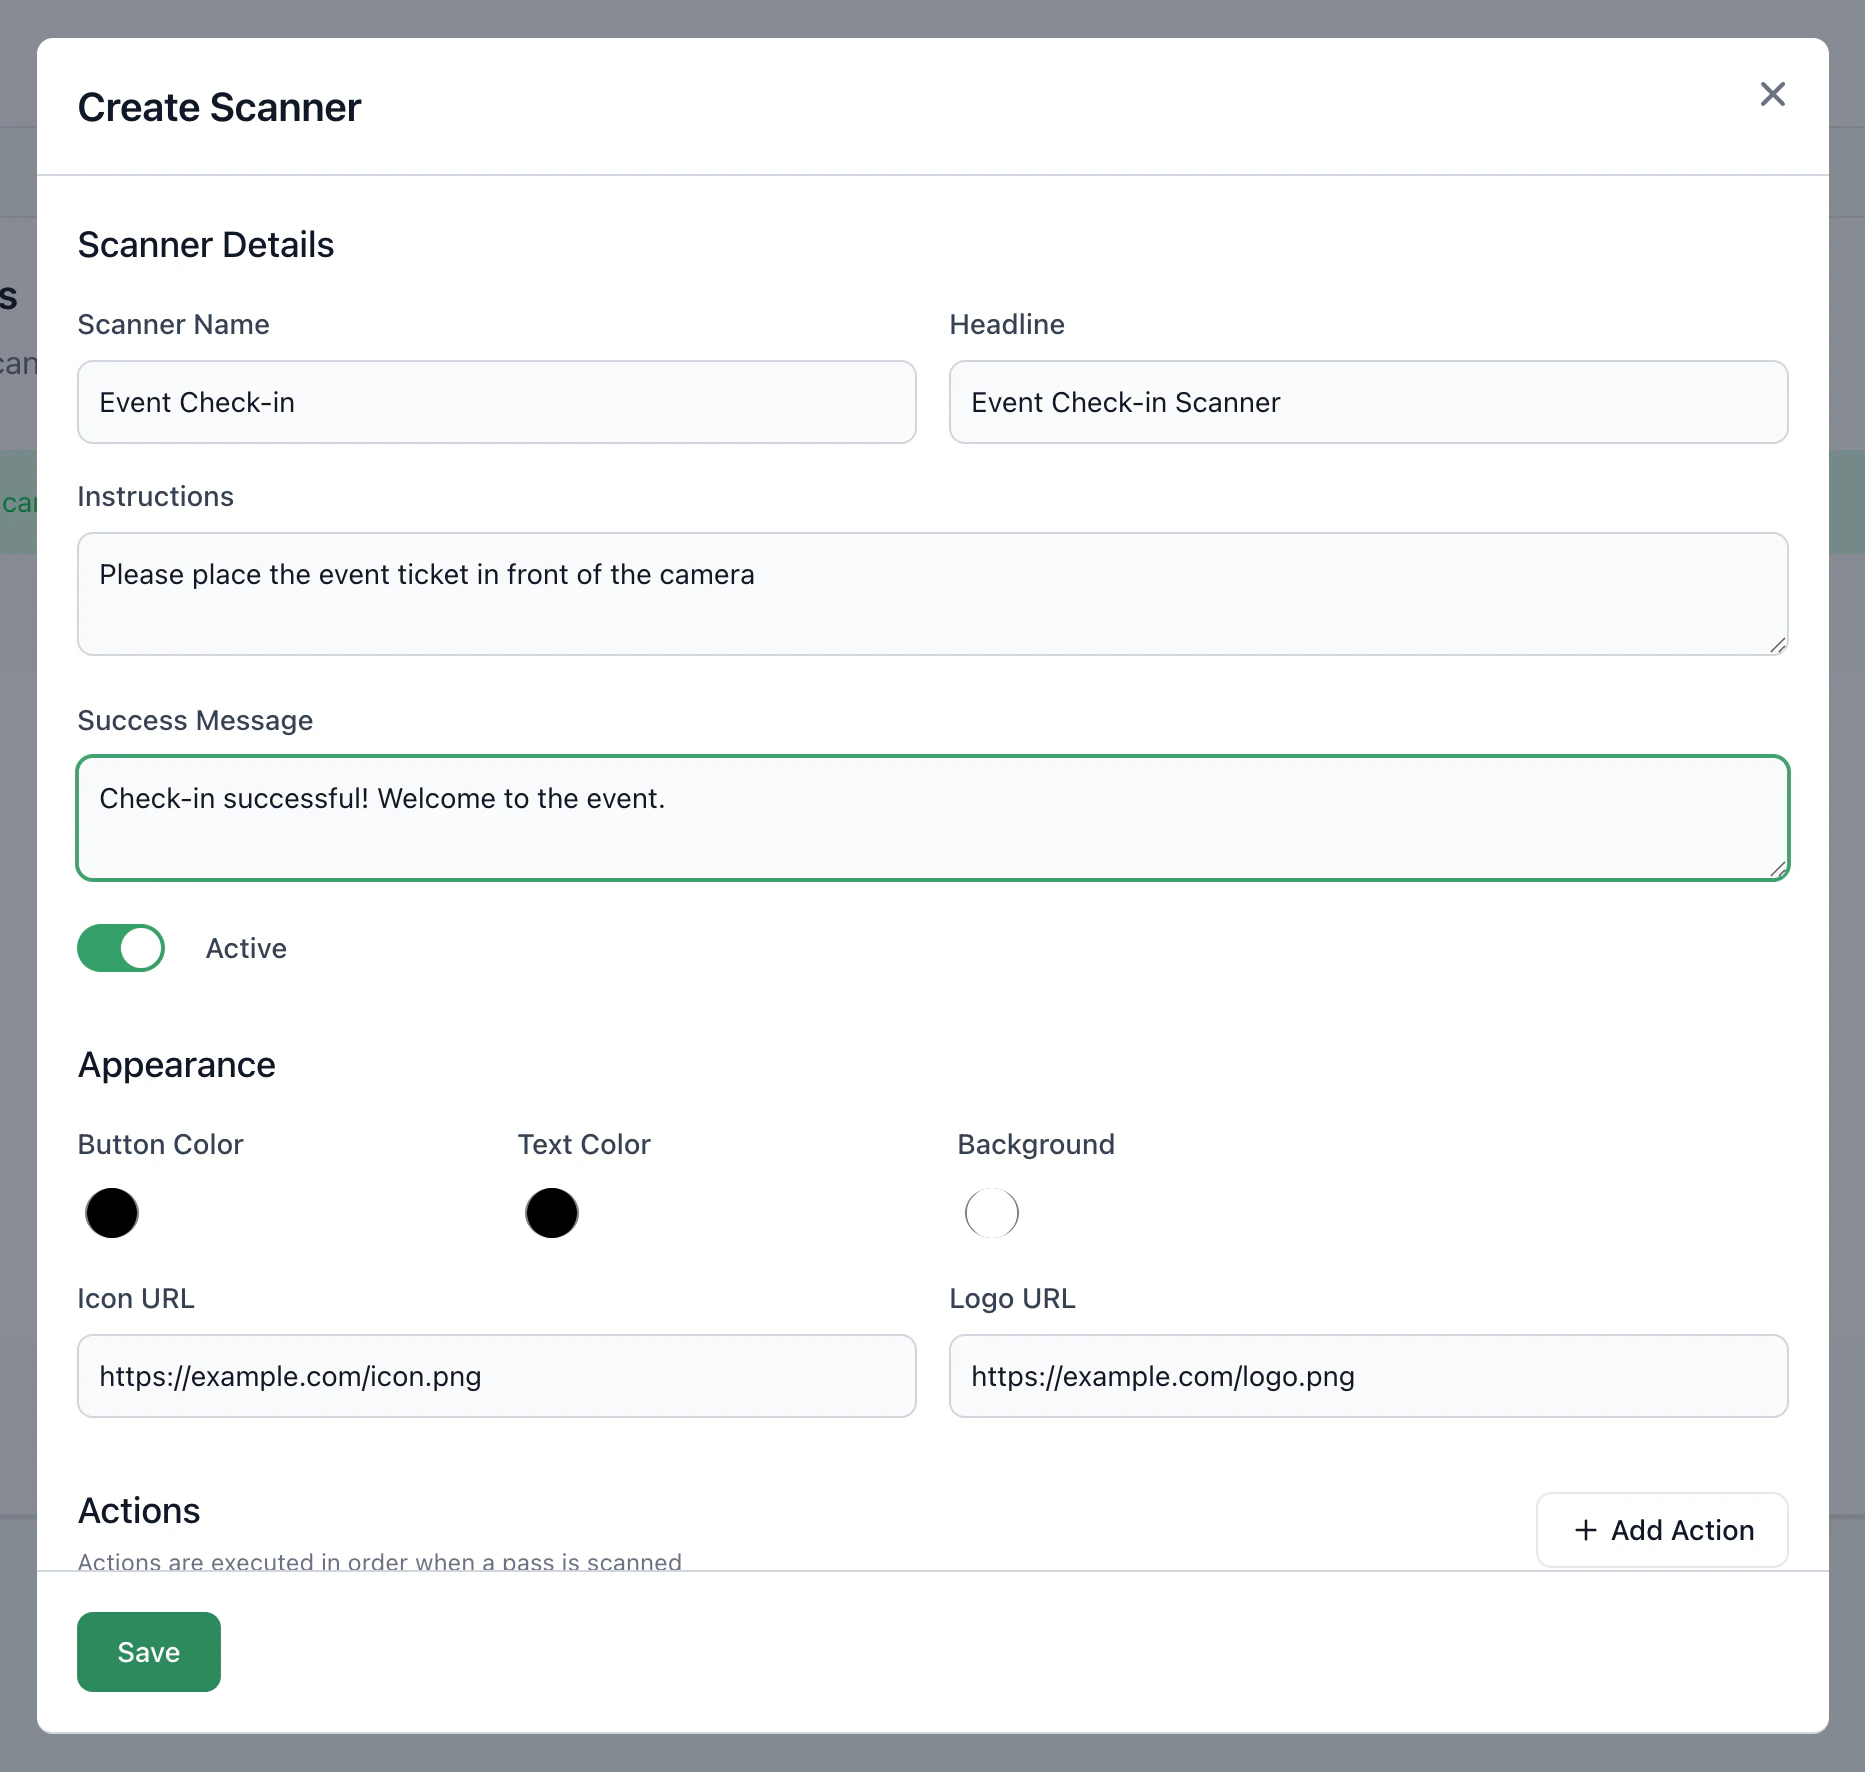Toggle the Active switch off
1865x1772 pixels.
tap(121, 948)
